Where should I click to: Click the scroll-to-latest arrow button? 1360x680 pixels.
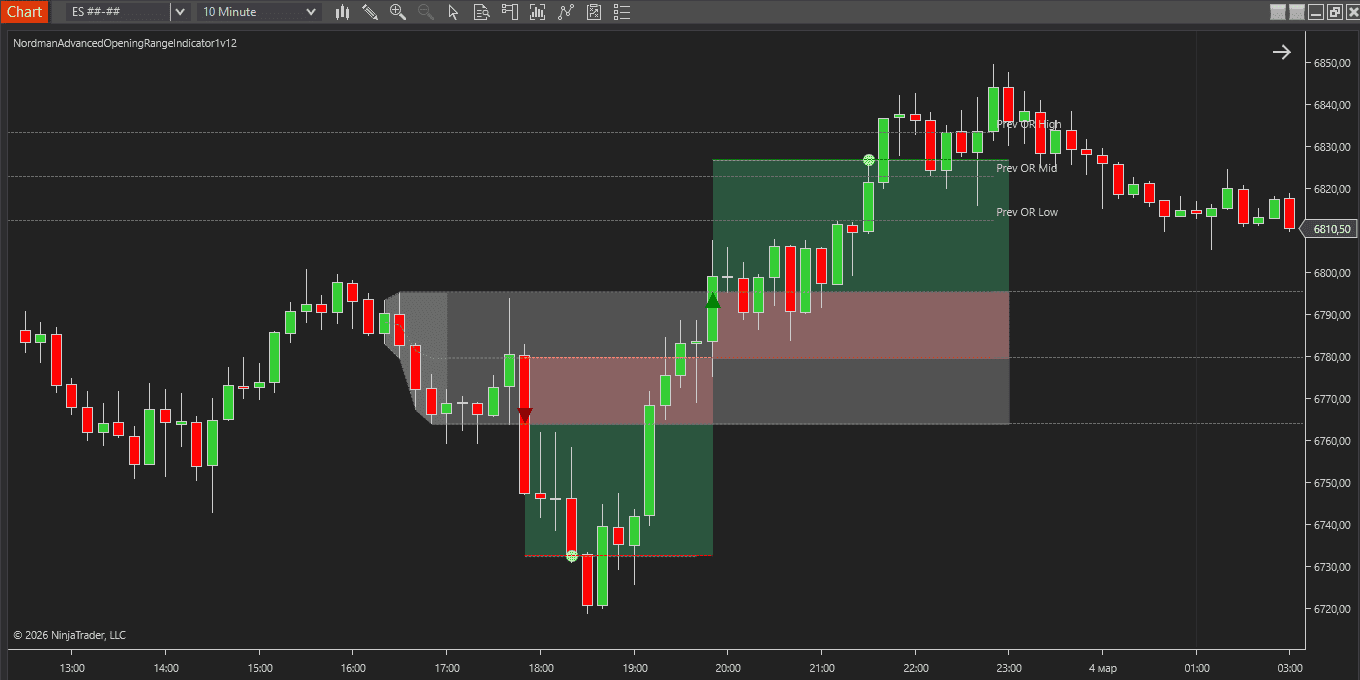(x=1281, y=52)
